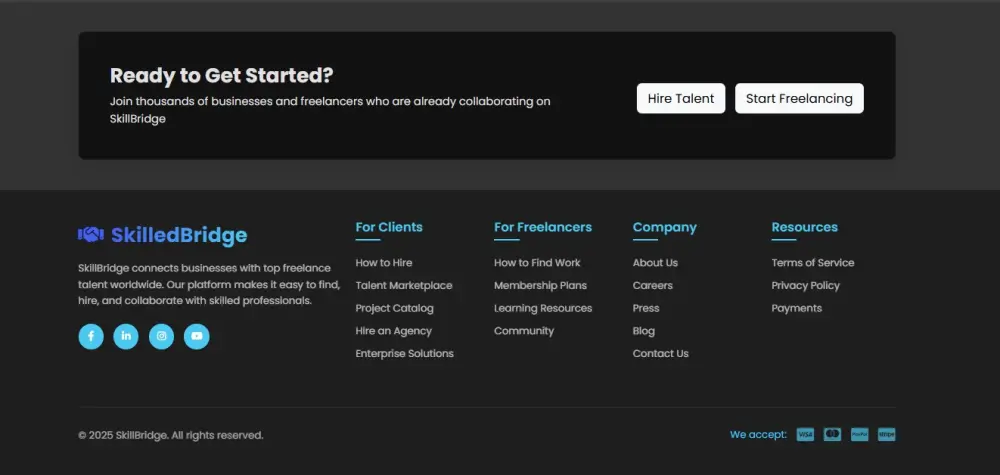Click the Mastercard payment icon
This screenshot has height=475, width=1000.
pyautogui.click(x=832, y=435)
